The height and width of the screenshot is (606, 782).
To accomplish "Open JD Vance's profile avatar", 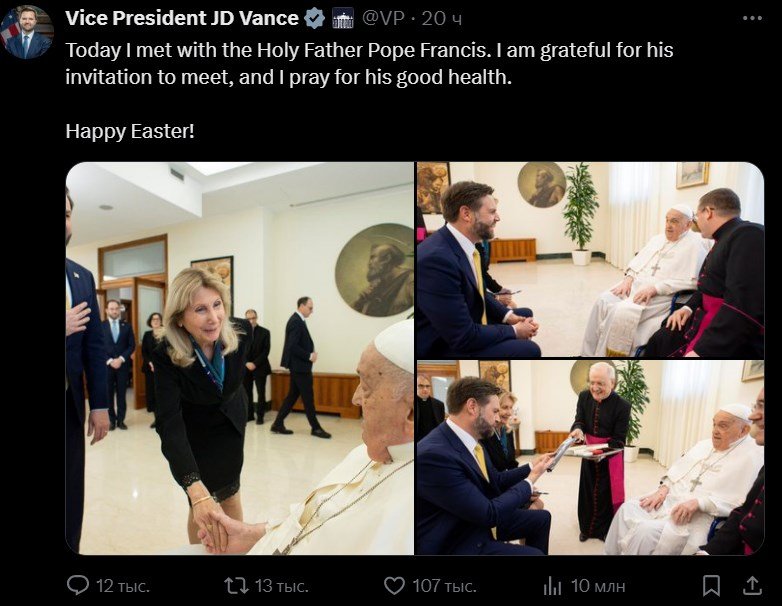I will (x=27, y=31).
